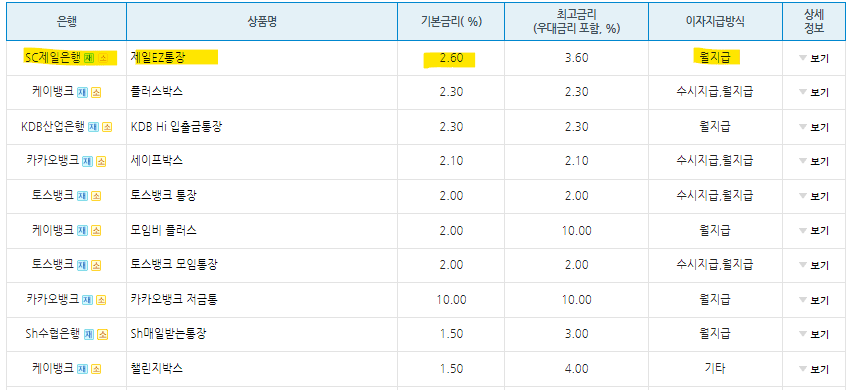Click the 소 badge in the 플러스박스 row
Image resolution: width=855 pixels, height=390 pixels.
(96, 92)
